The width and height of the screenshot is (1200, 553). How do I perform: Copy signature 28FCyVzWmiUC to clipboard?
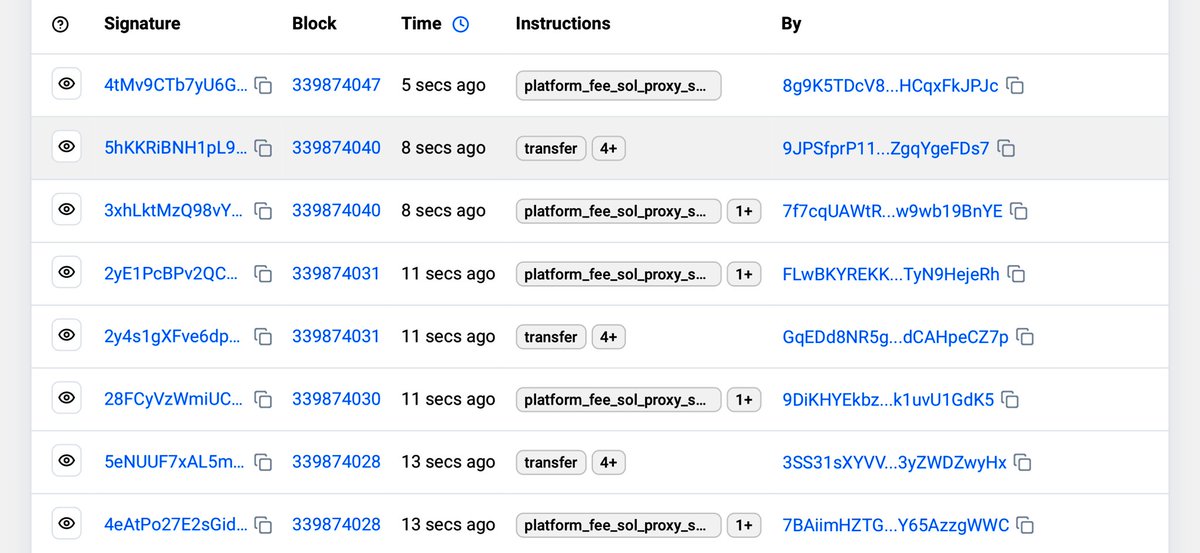263,400
